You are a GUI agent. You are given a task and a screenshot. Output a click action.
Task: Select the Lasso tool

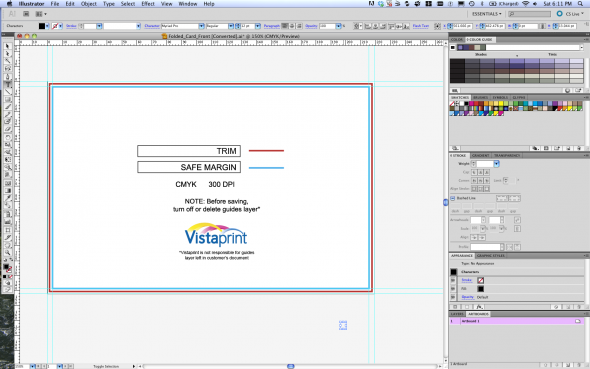(8, 68)
